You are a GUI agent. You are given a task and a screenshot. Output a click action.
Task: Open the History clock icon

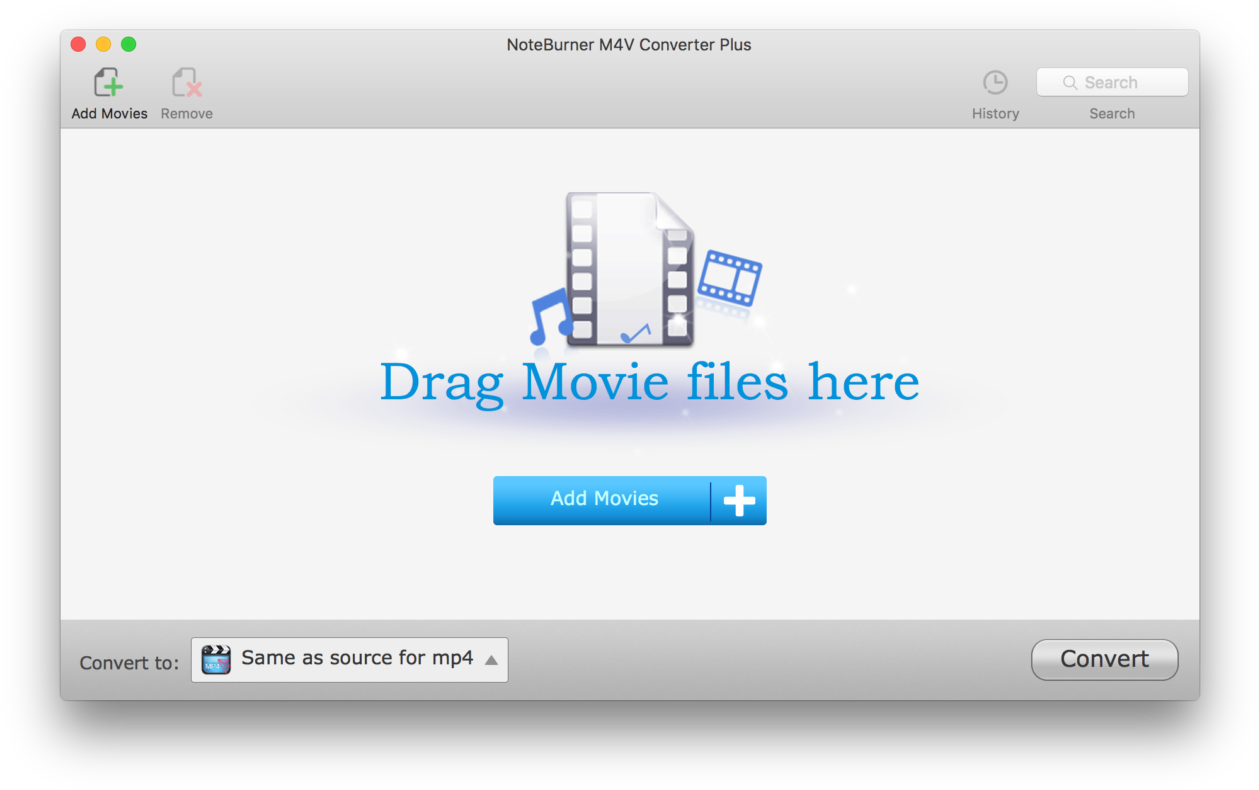pos(995,83)
